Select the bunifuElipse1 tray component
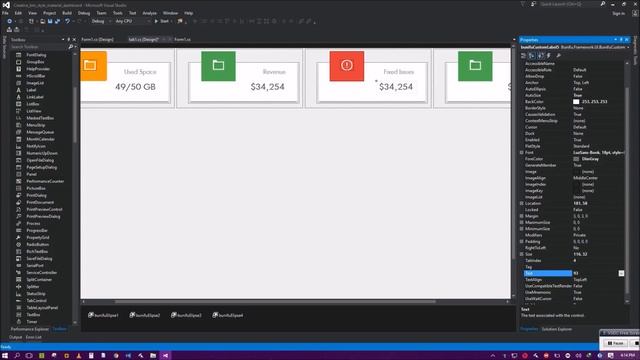 [103, 315]
